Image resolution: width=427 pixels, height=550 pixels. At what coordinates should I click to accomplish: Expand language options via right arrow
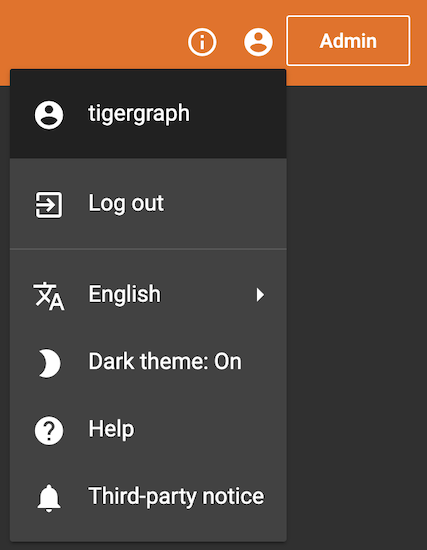[x=260, y=295]
